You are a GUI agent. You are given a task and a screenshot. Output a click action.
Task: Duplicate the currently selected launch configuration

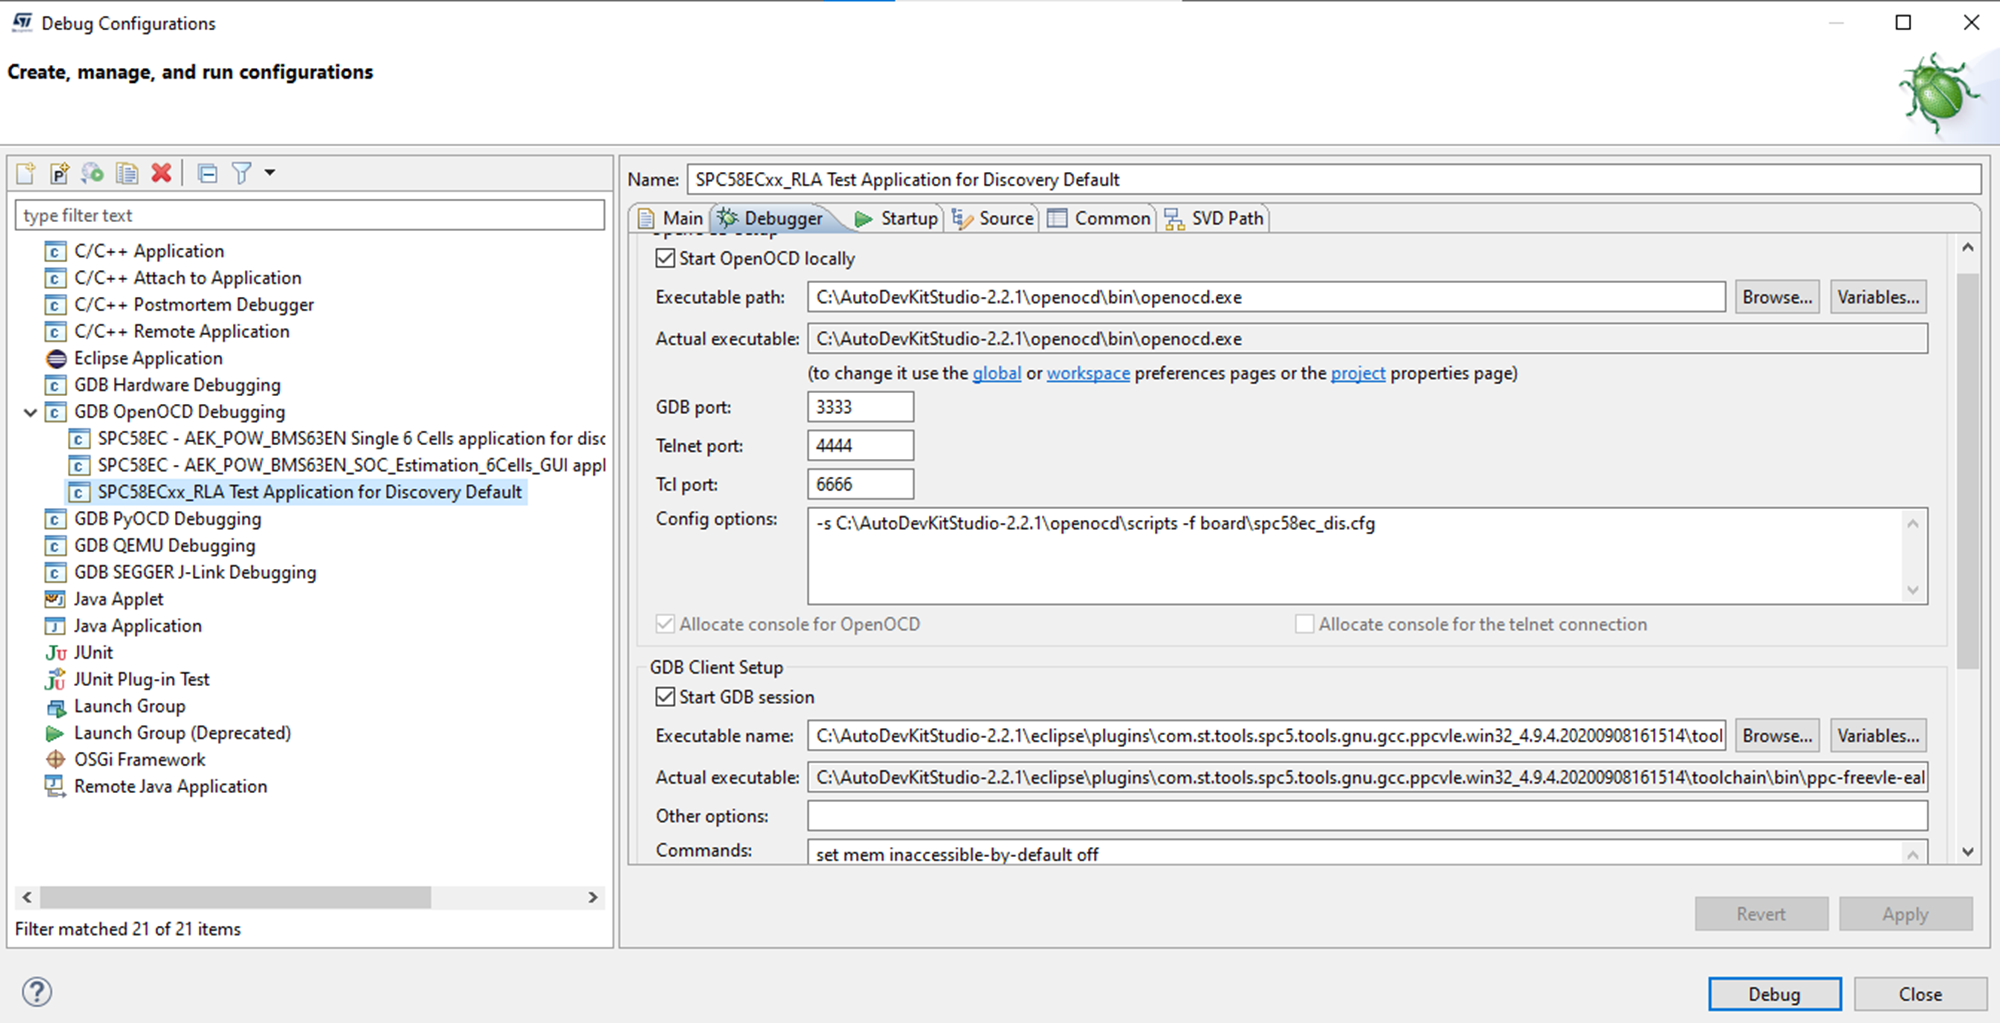click(127, 172)
